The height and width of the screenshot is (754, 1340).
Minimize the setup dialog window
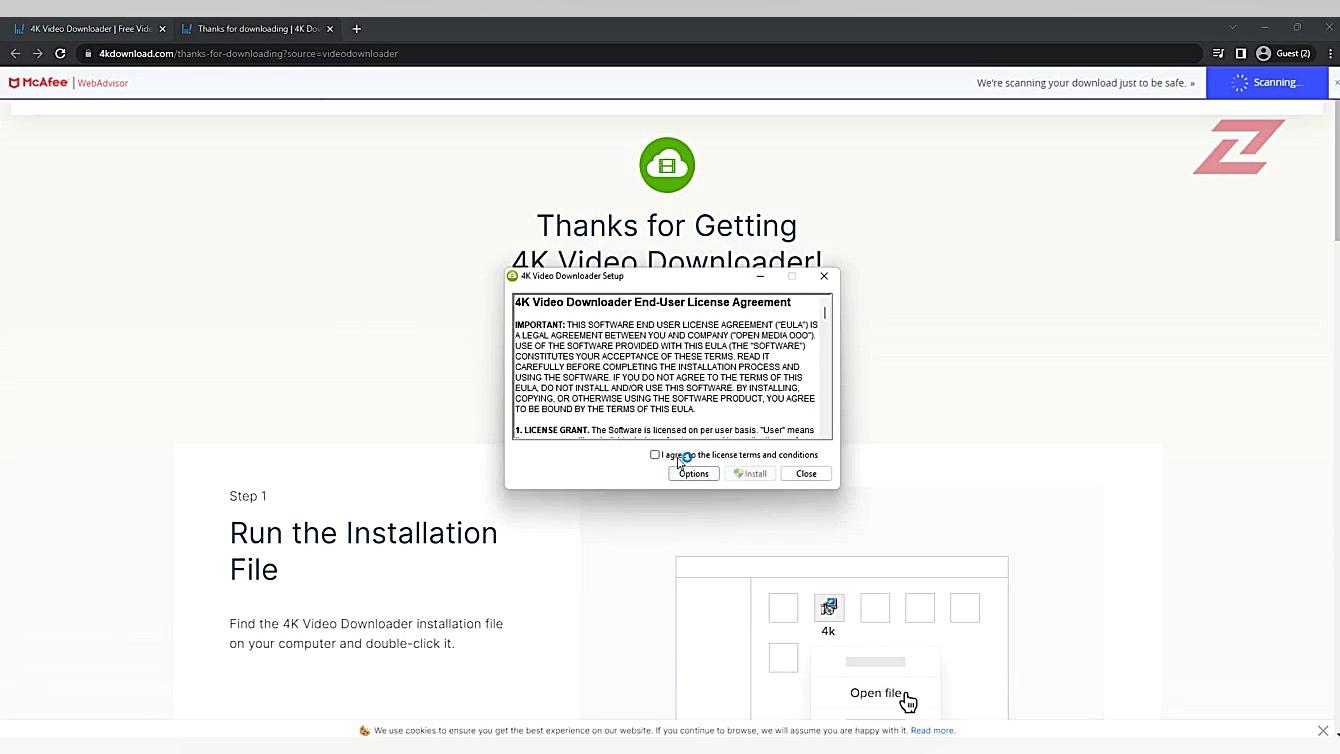(760, 276)
